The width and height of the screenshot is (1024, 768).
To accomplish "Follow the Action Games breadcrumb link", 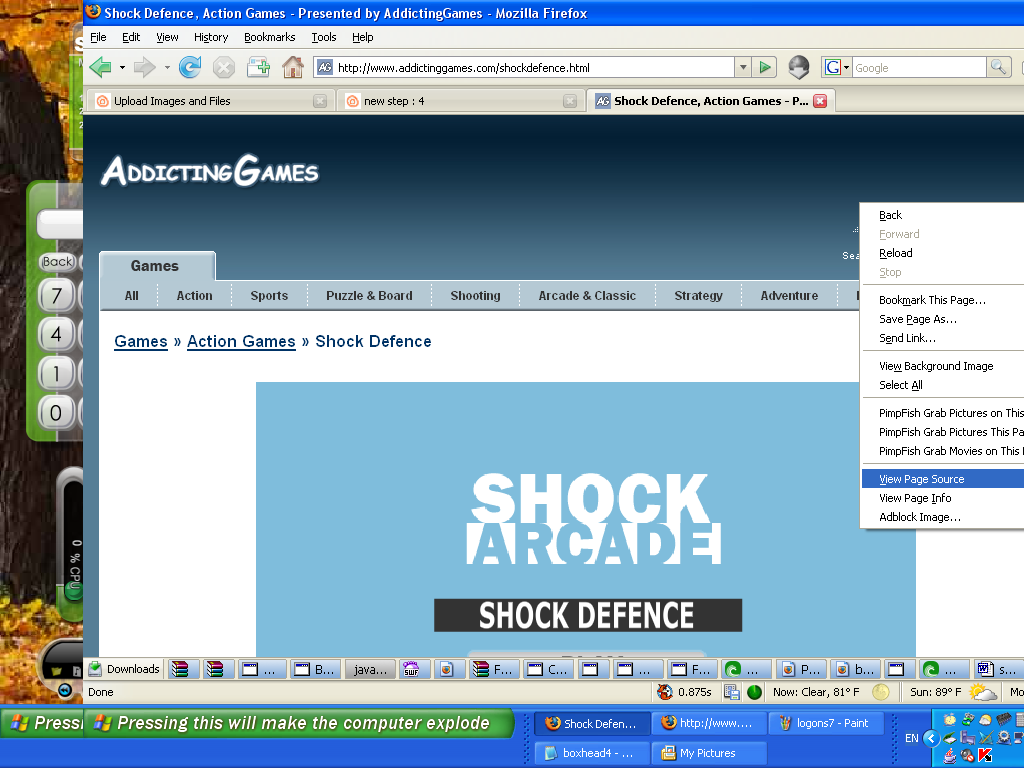I will 241,341.
